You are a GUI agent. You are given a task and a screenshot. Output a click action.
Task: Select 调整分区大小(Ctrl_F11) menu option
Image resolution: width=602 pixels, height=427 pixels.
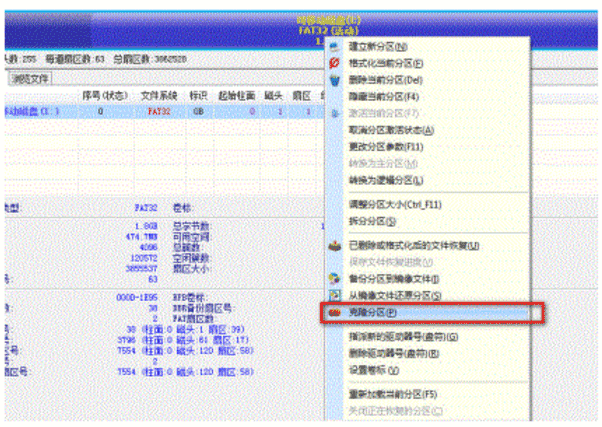(394, 204)
